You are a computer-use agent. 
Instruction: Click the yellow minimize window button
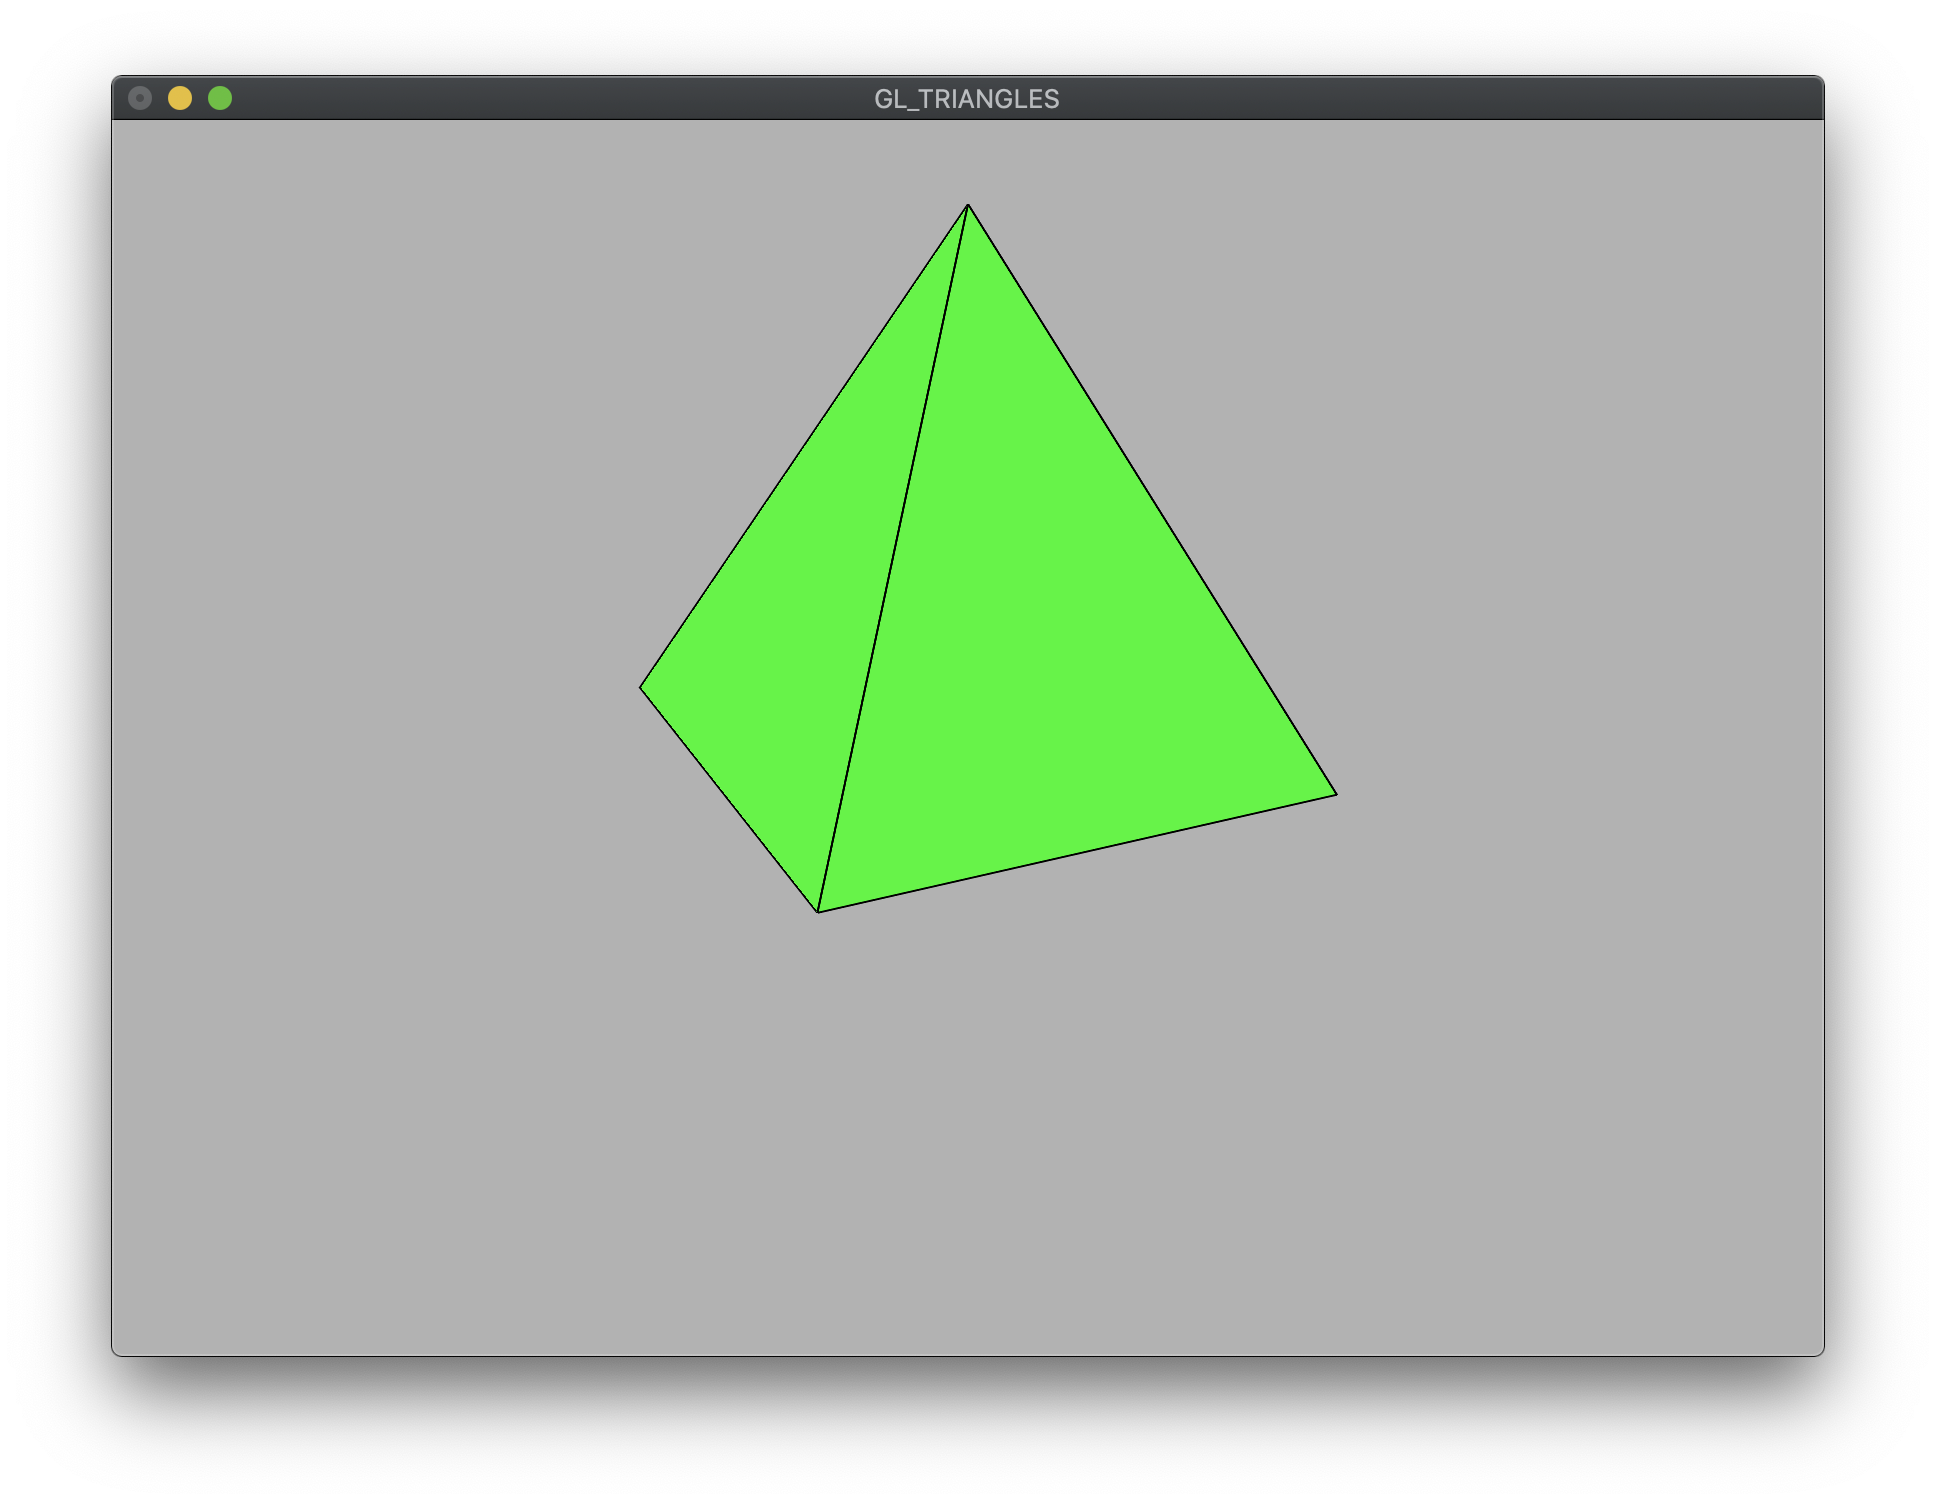point(180,98)
